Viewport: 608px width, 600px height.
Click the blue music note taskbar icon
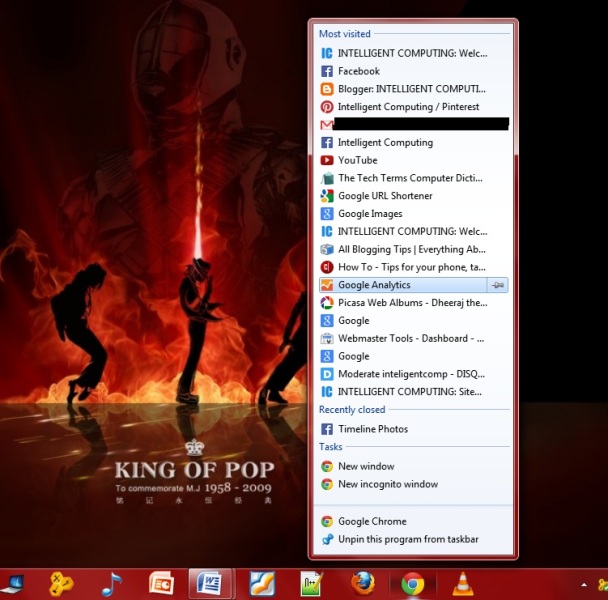[x=112, y=584]
